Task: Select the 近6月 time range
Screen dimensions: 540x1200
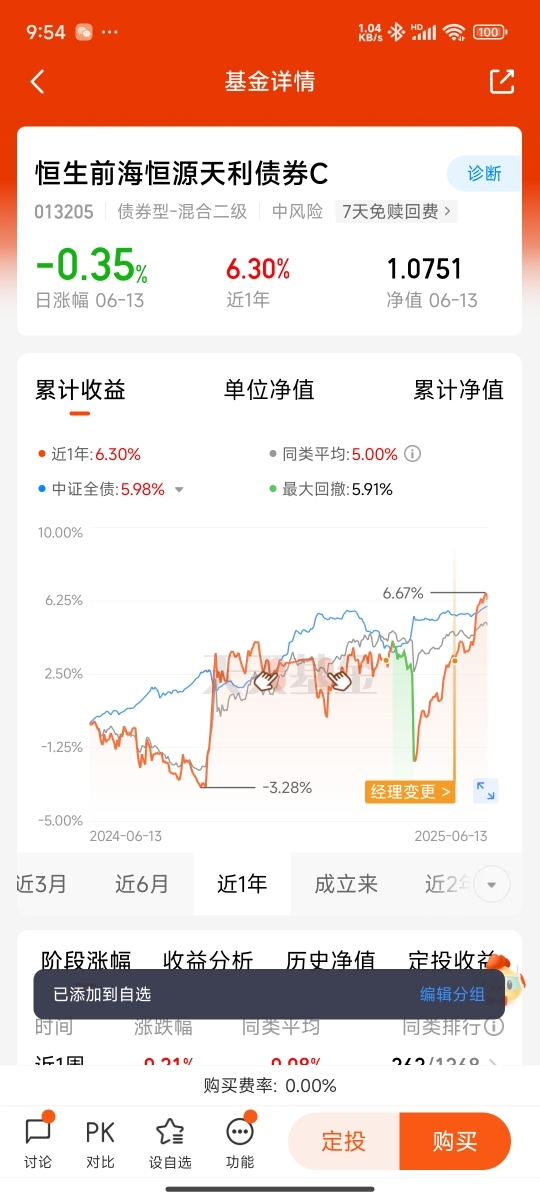Action: pyautogui.click(x=142, y=884)
